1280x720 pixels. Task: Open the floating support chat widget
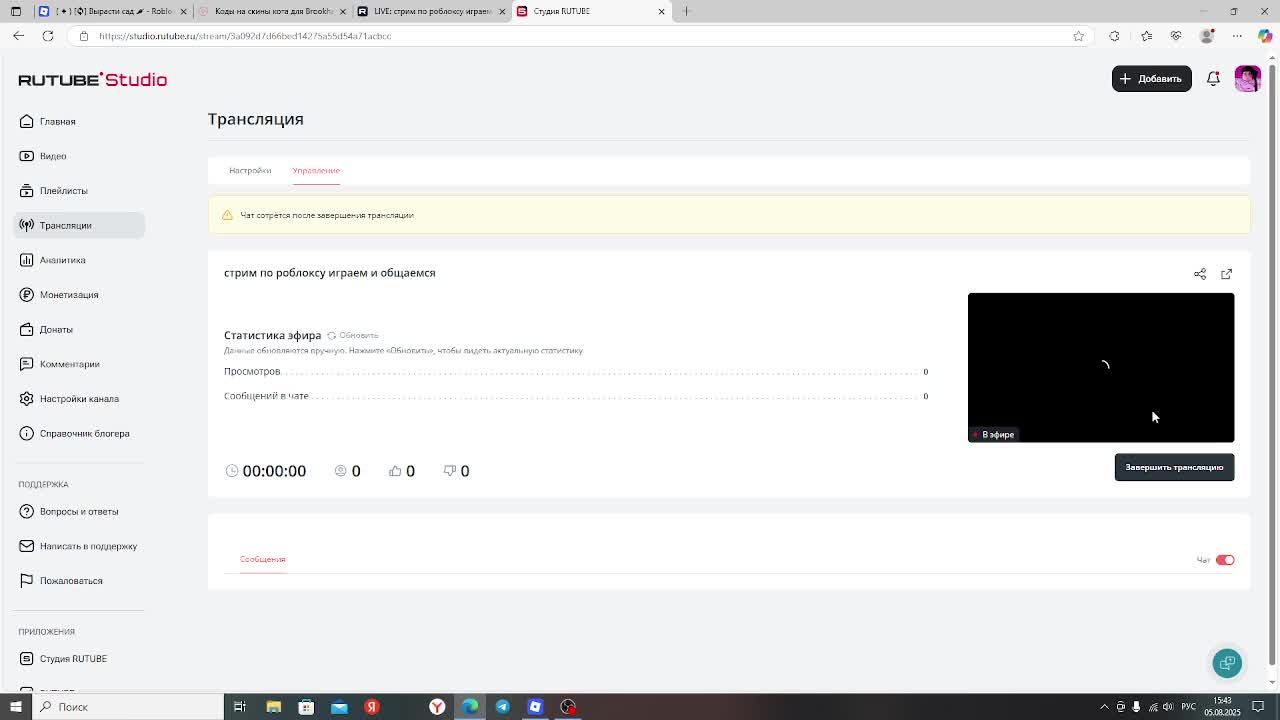tap(1227, 662)
